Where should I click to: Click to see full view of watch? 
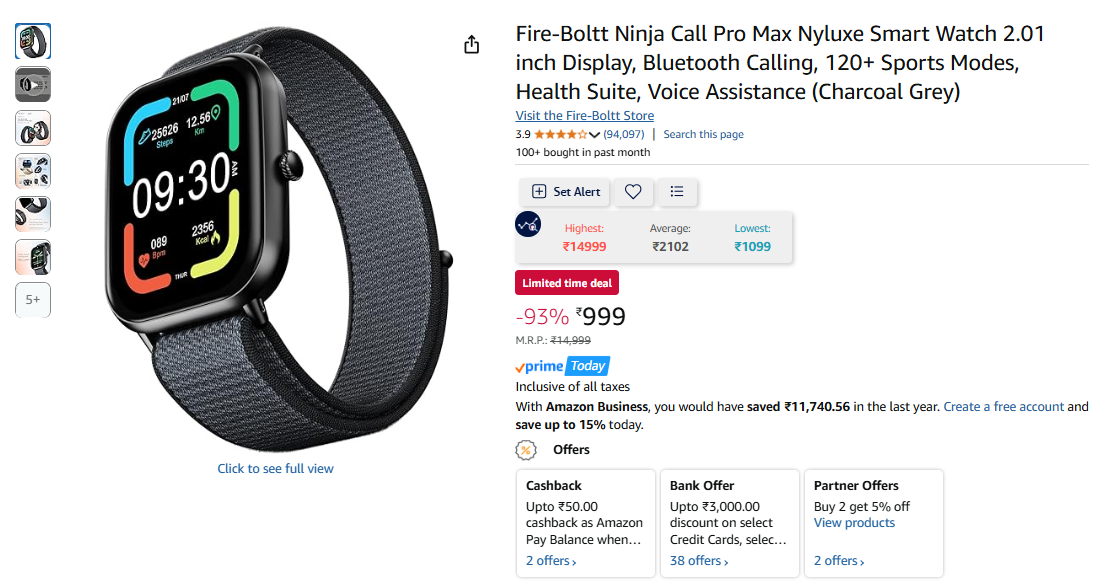pos(275,468)
